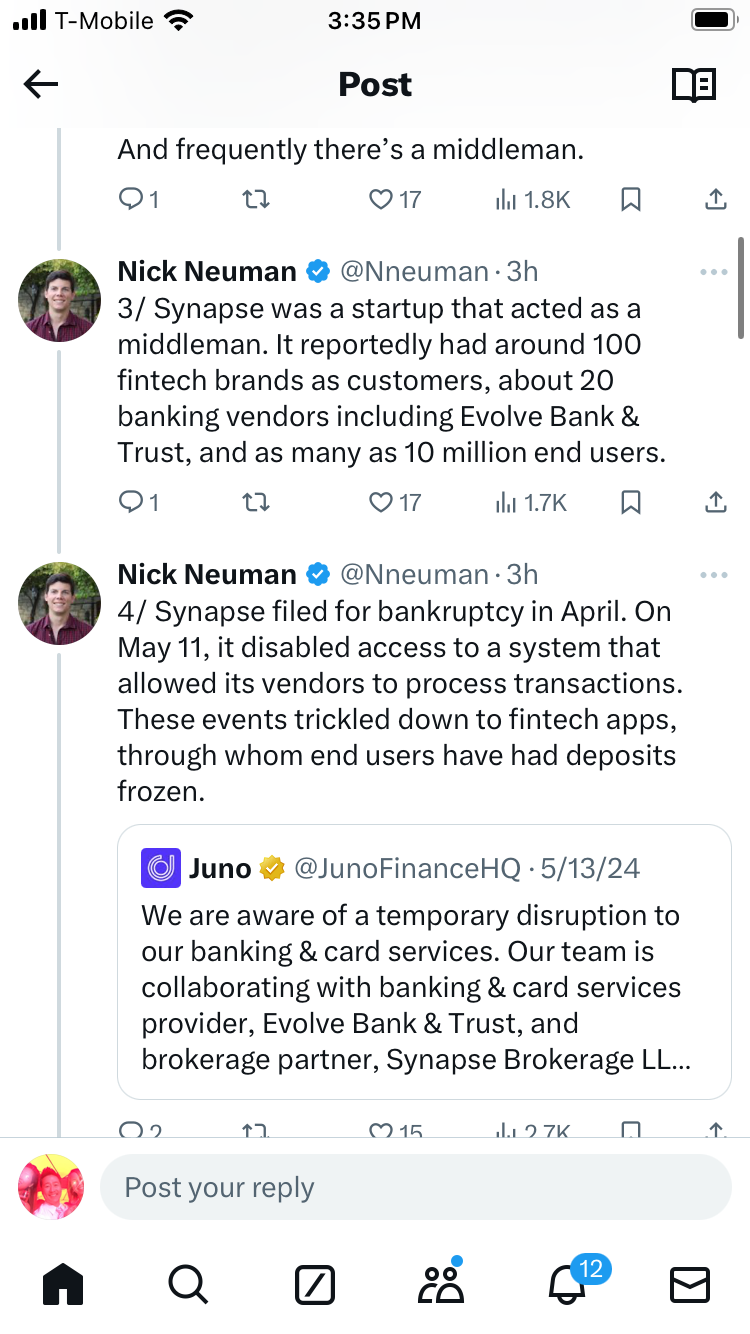This screenshot has height=1334, width=750.
Task: Open more options for 3/ post
Action: pyautogui.click(x=714, y=272)
